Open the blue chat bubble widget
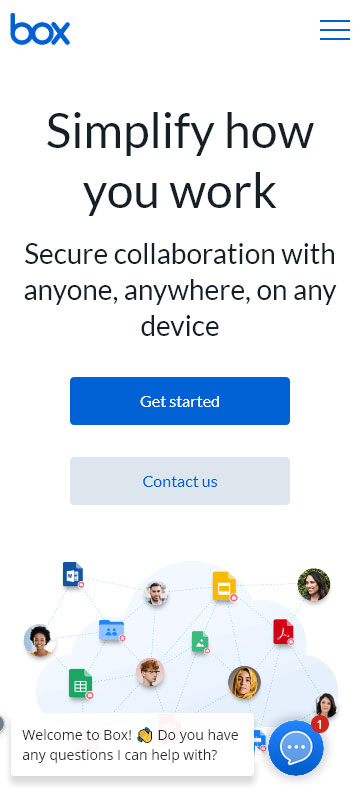 296,748
